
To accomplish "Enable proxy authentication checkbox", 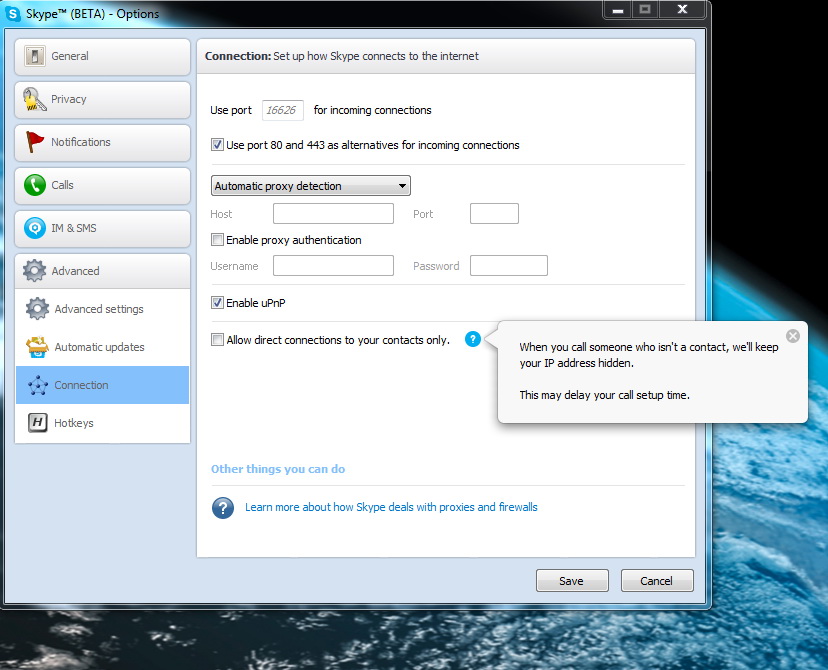I will tap(217, 240).
